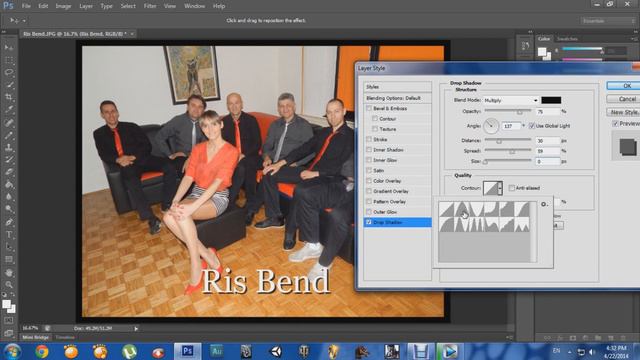Select the Rectangle shape tool
Screen dimensions: 640x360
[x=9, y=260]
